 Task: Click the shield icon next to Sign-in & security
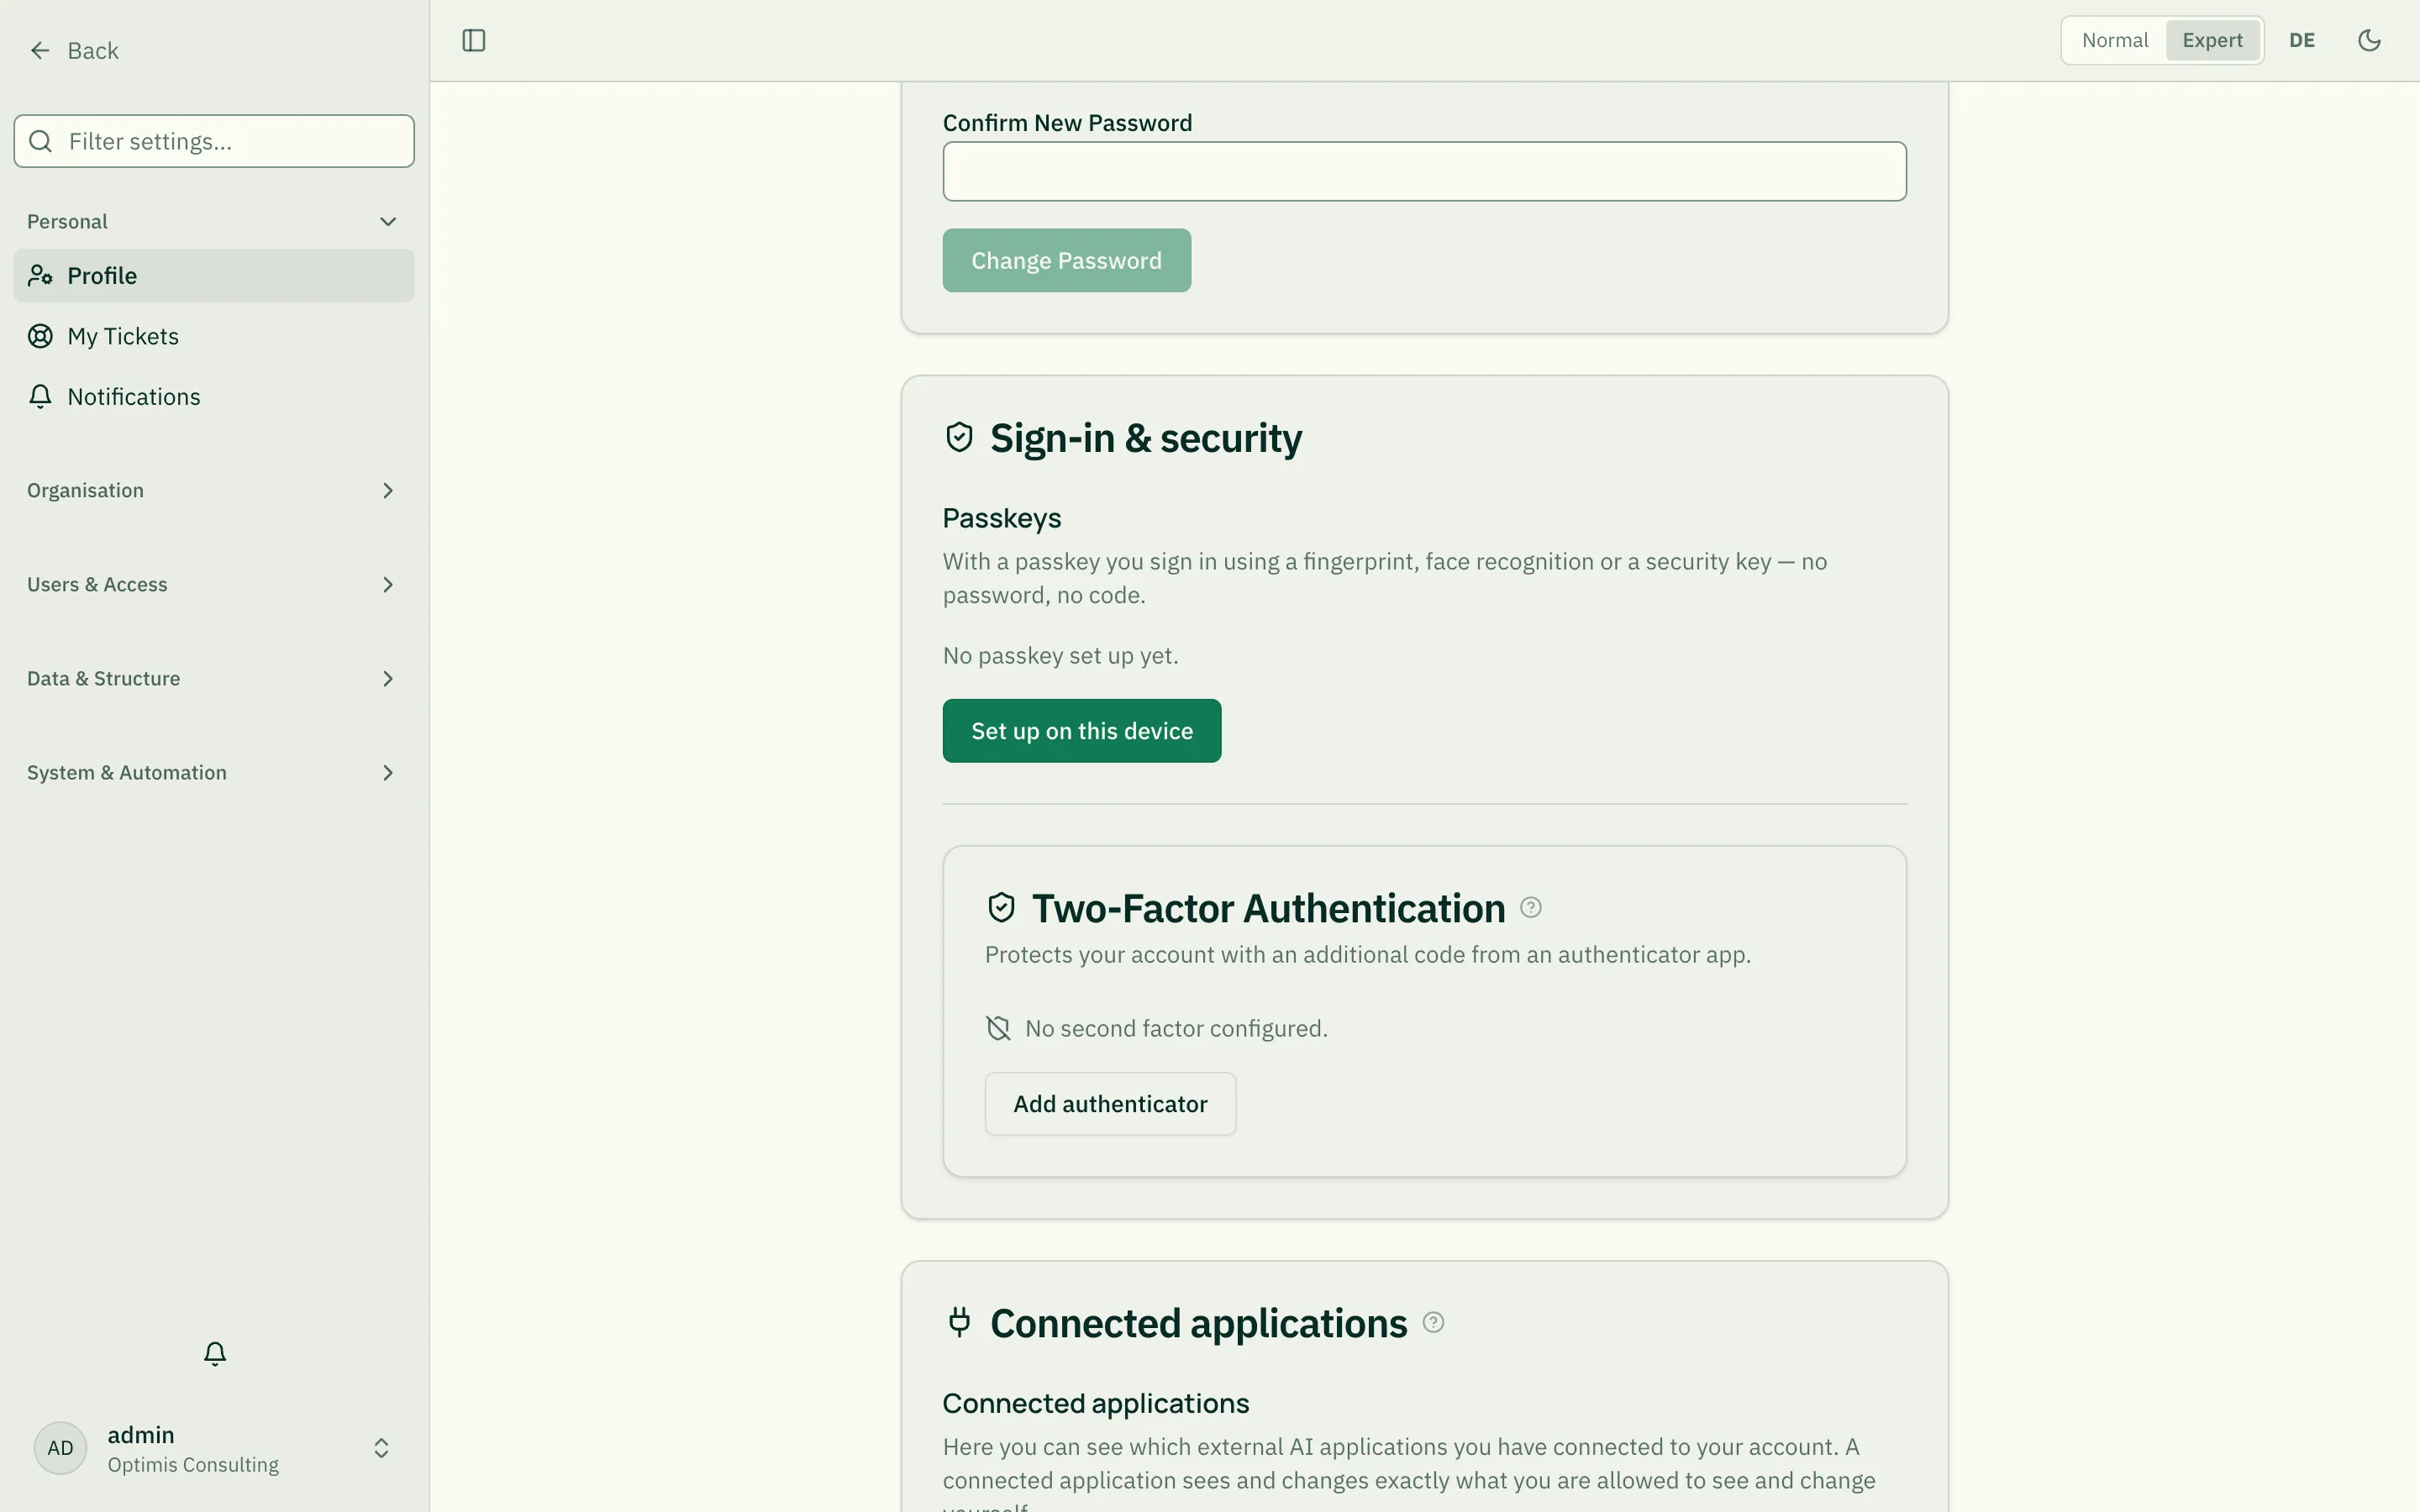[959, 437]
